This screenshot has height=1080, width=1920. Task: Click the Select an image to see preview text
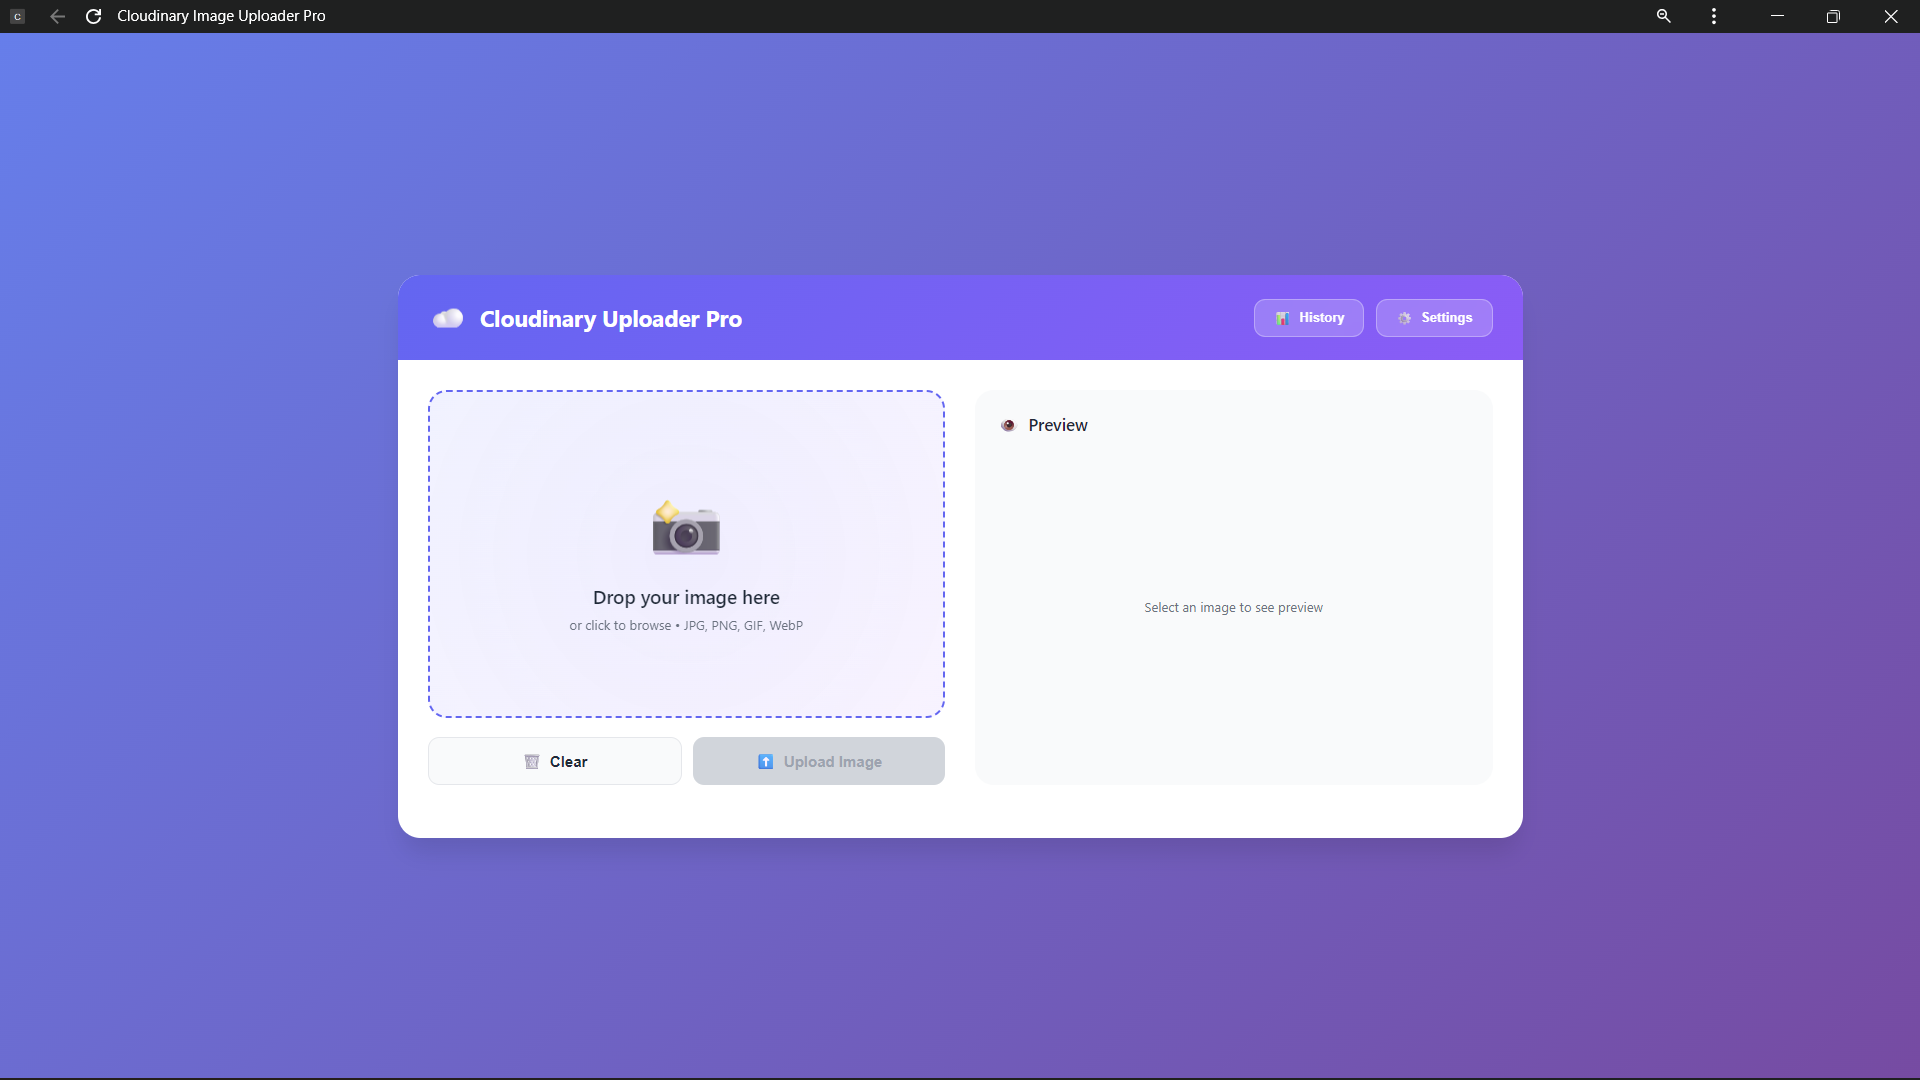click(x=1233, y=607)
